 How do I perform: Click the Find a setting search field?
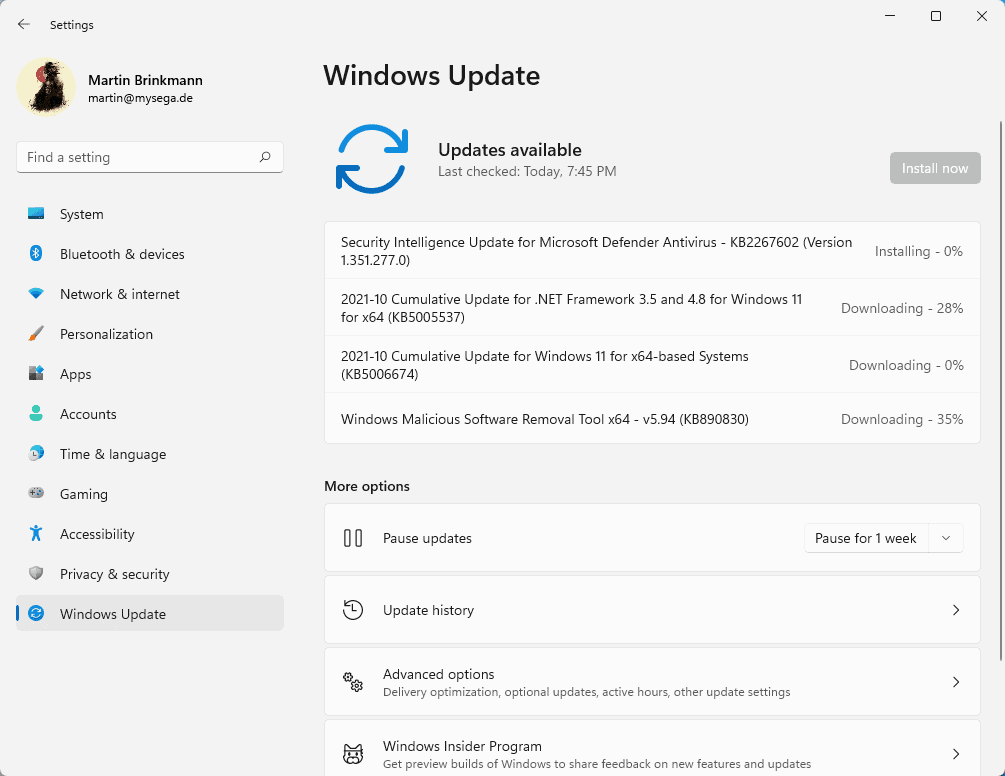pos(149,157)
